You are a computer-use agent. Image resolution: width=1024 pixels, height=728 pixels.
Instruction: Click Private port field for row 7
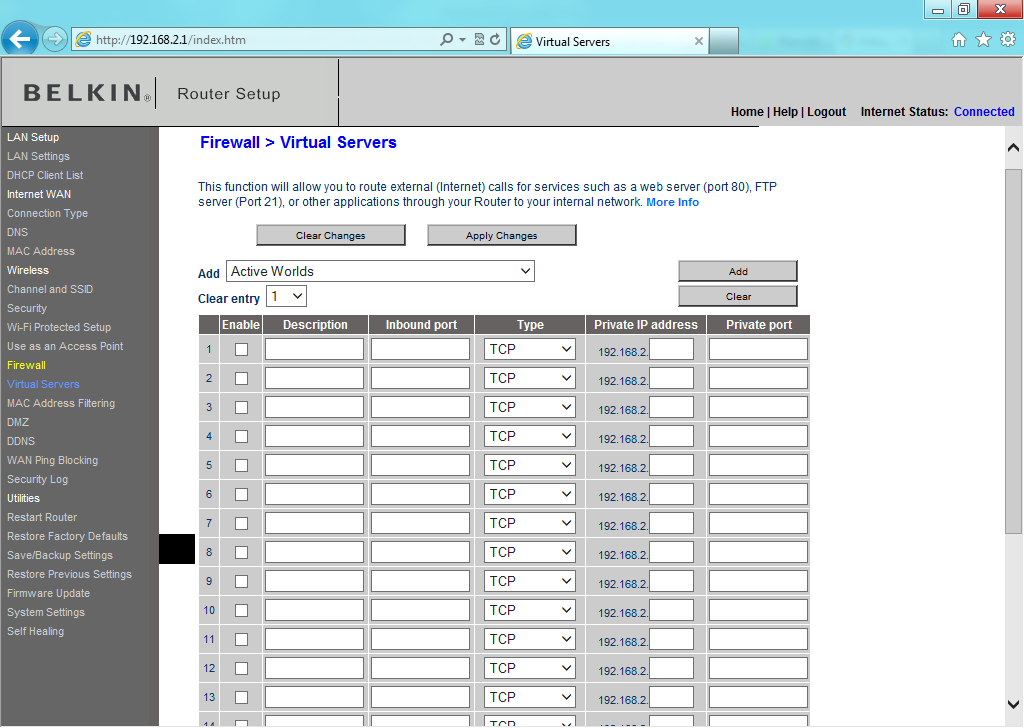[758, 524]
